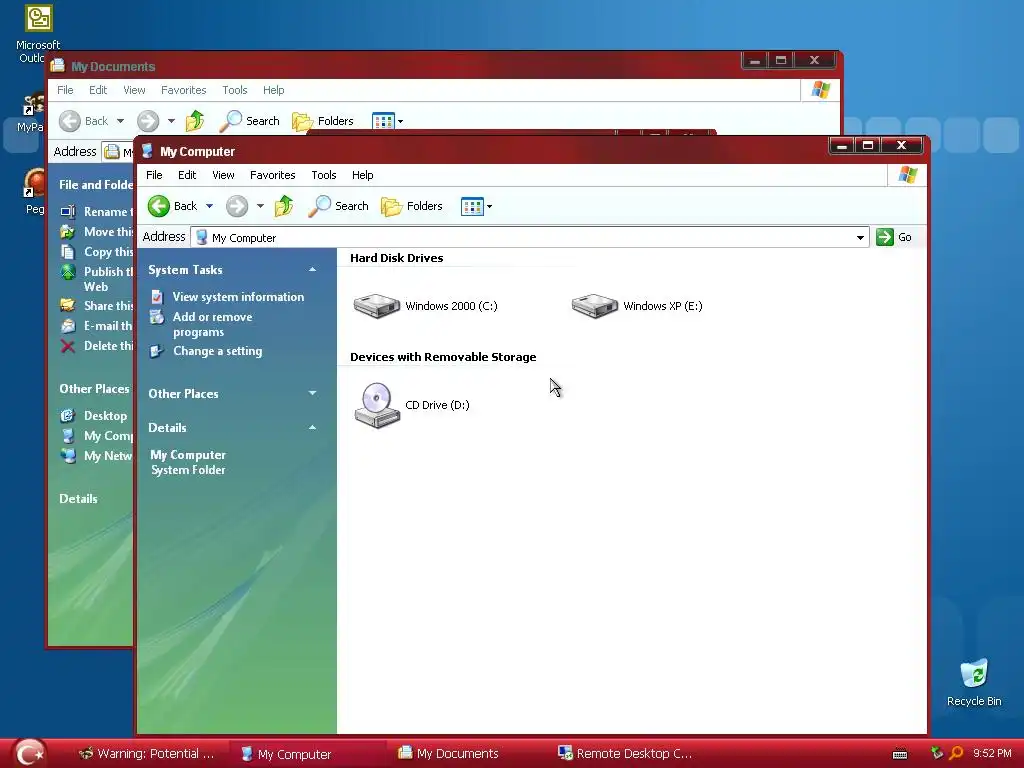Open Favorites menu in My Documents window
Viewport: 1024px width, 768px height.
pos(184,90)
